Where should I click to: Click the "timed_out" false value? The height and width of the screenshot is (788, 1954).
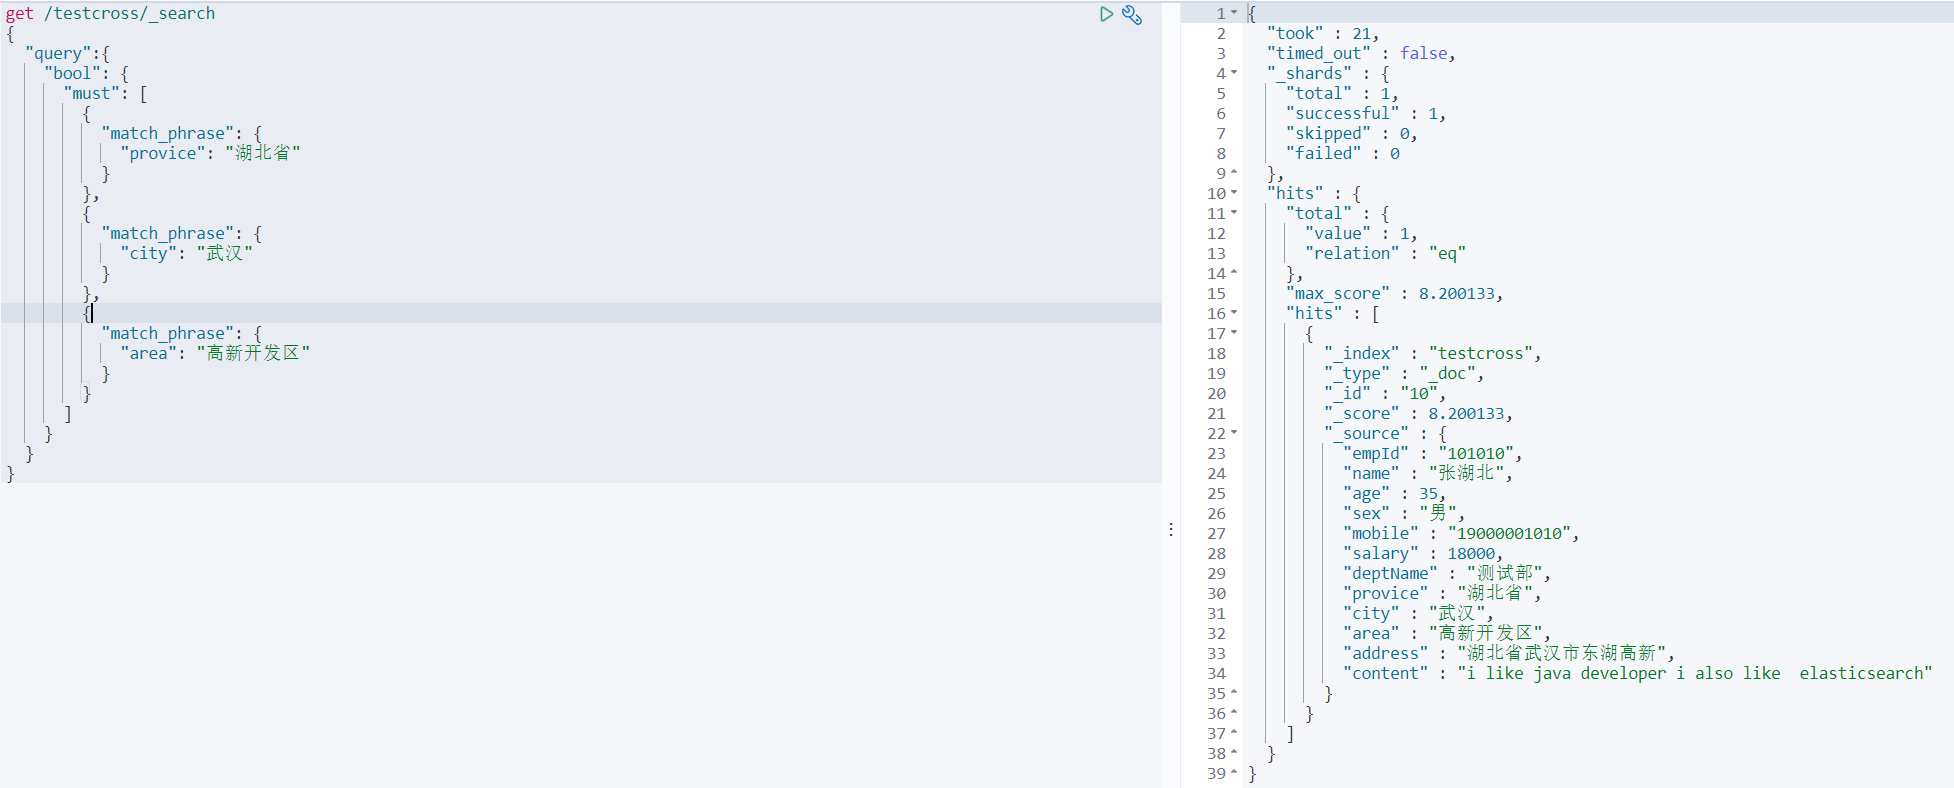coord(1423,53)
